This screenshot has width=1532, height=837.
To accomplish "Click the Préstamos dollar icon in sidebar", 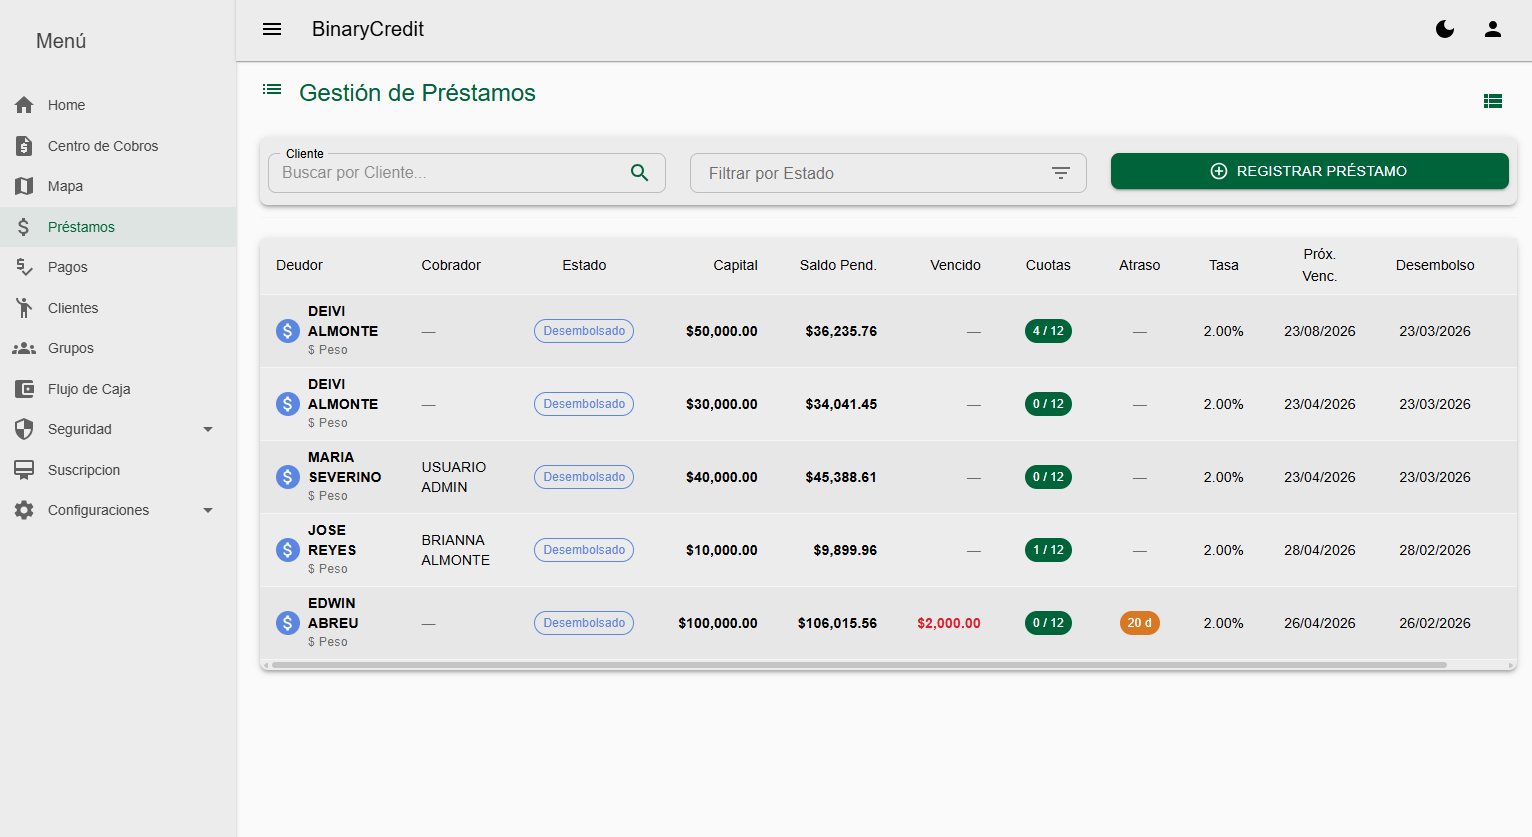I will 24,227.
